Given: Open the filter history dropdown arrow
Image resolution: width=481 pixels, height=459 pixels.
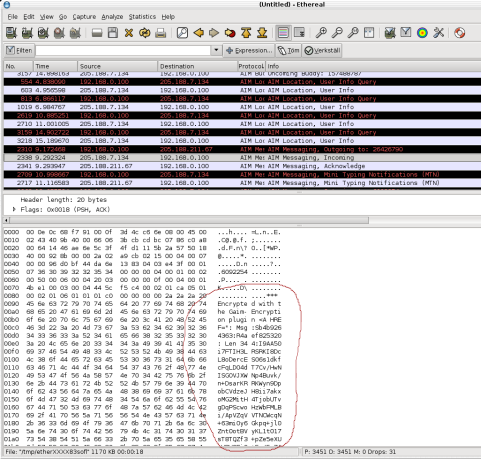Looking at the screenshot, I should click(x=216, y=50).
